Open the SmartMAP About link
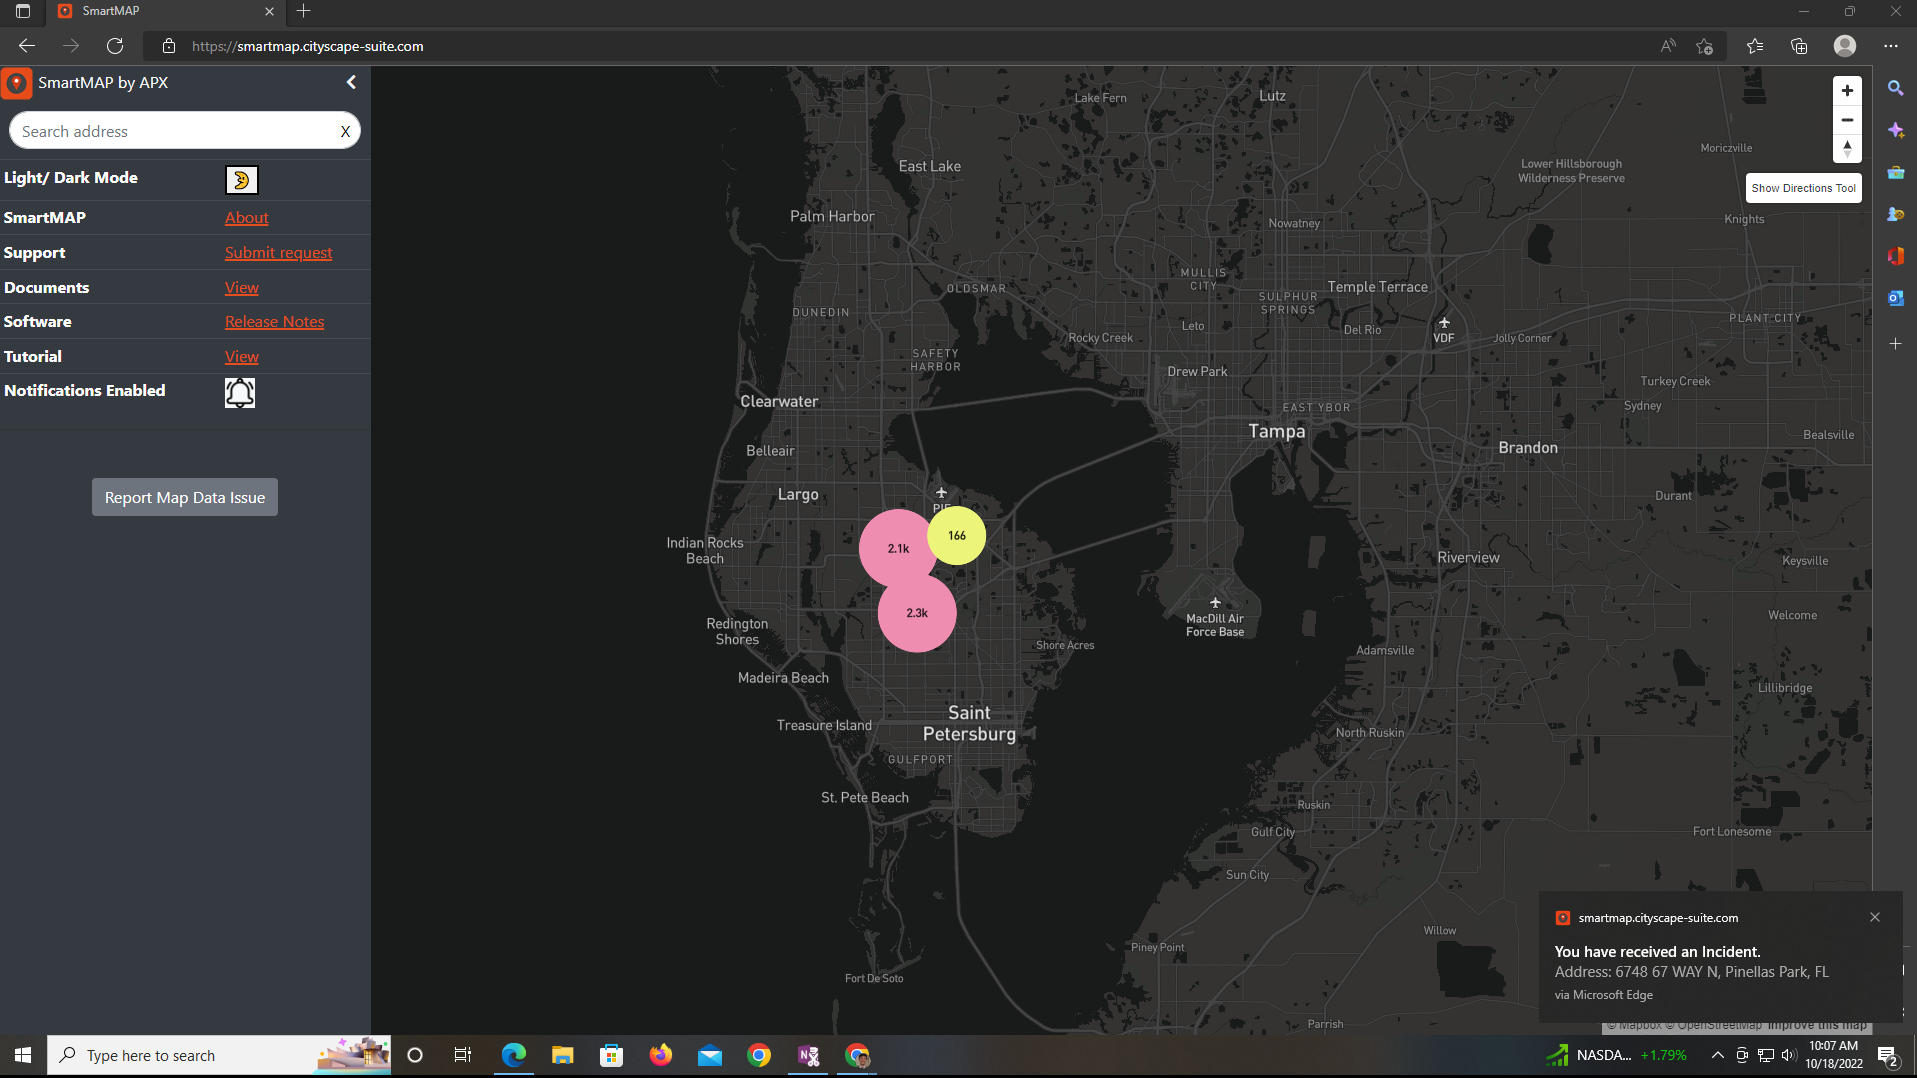Image resolution: width=1917 pixels, height=1078 pixels. pyautogui.click(x=246, y=217)
